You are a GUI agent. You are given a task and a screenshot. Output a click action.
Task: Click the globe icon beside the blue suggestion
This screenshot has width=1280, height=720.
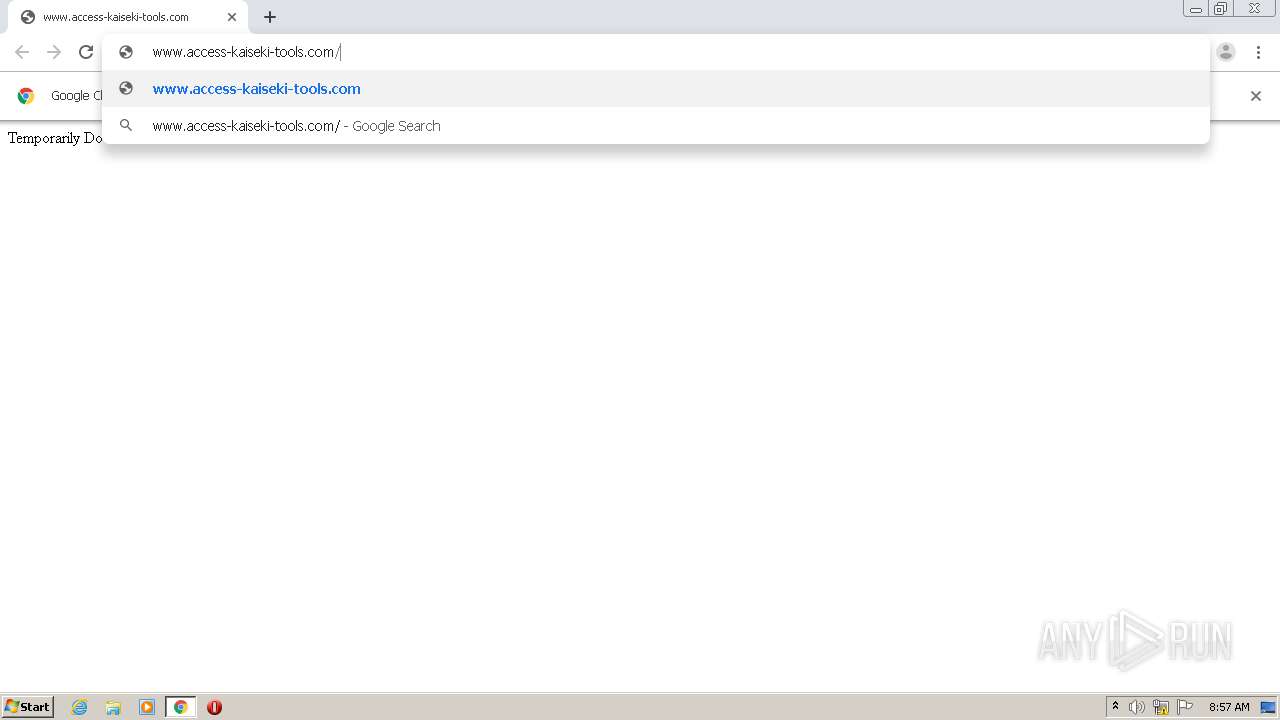pos(126,88)
